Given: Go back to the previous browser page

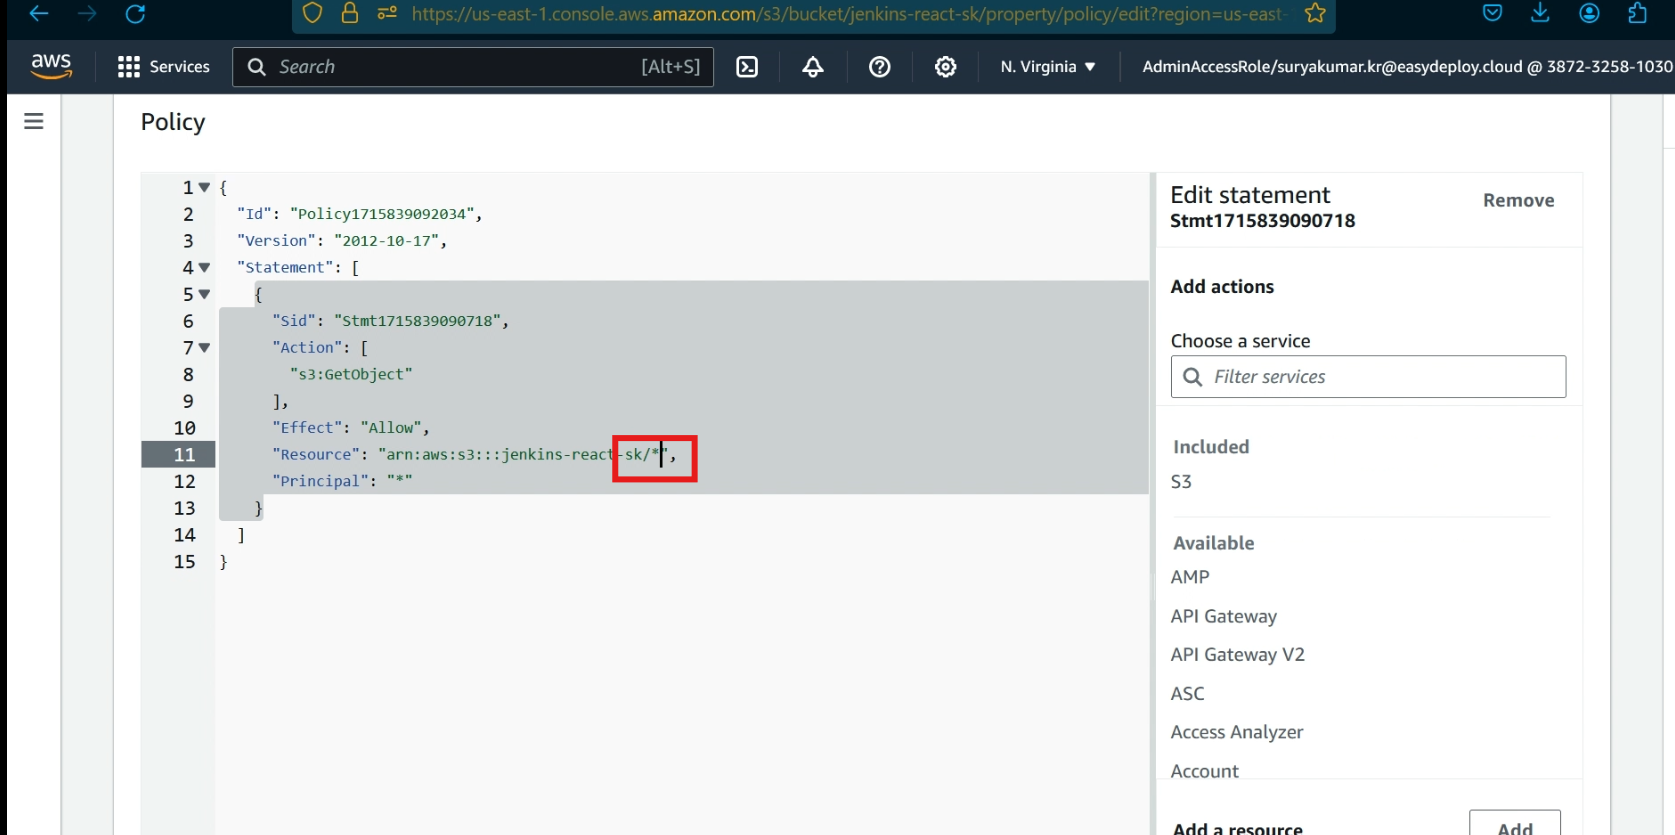Looking at the screenshot, I should tap(39, 14).
